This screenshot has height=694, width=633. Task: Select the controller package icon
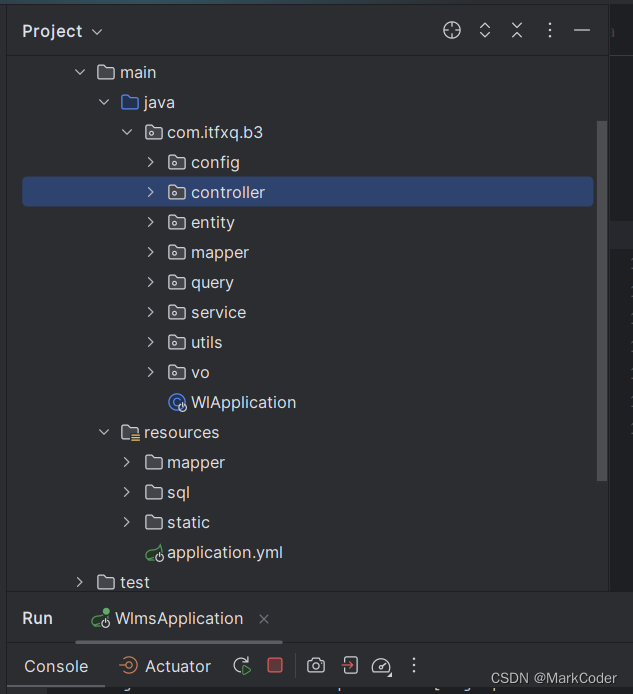pos(177,192)
